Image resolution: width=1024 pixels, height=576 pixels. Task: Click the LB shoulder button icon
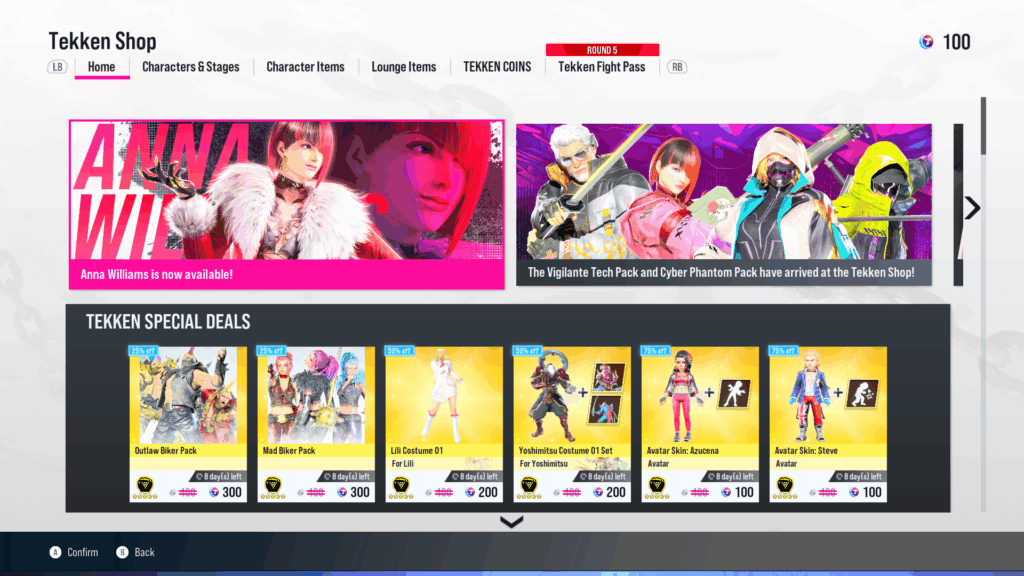point(57,67)
